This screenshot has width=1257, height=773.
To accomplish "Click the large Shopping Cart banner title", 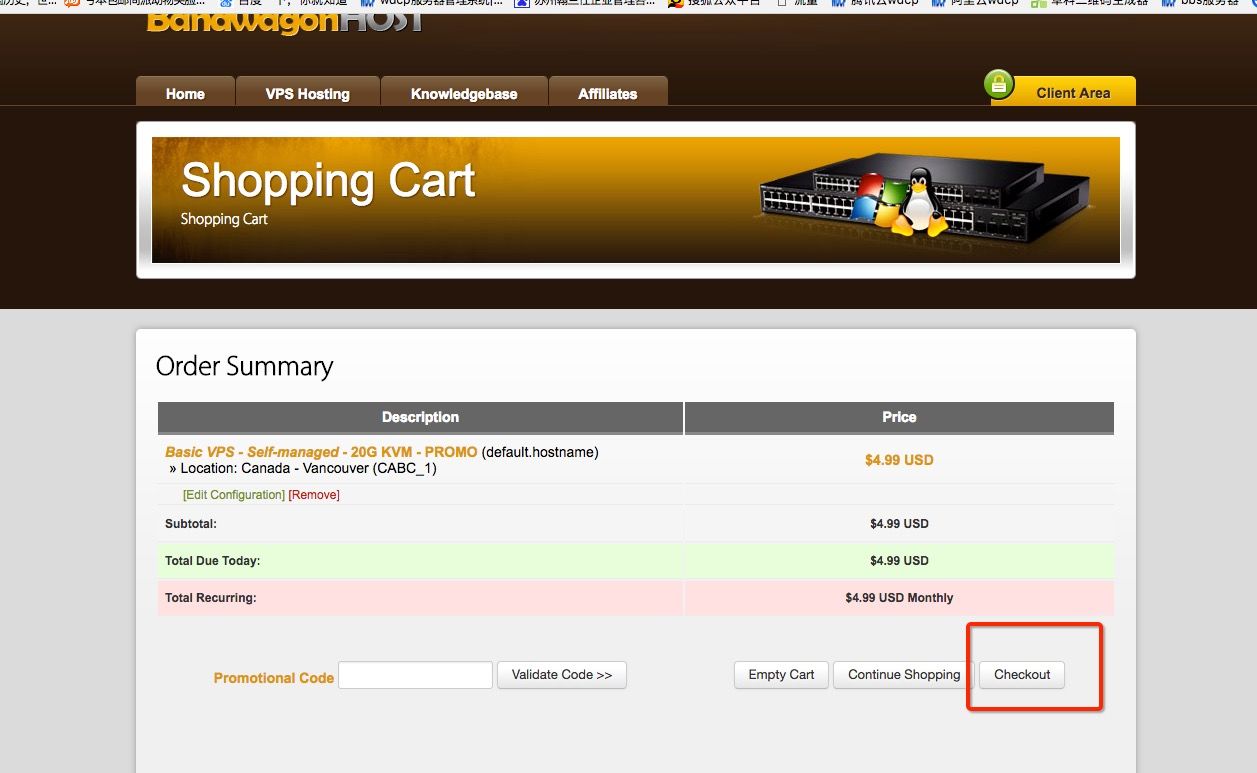I will coord(328,181).
